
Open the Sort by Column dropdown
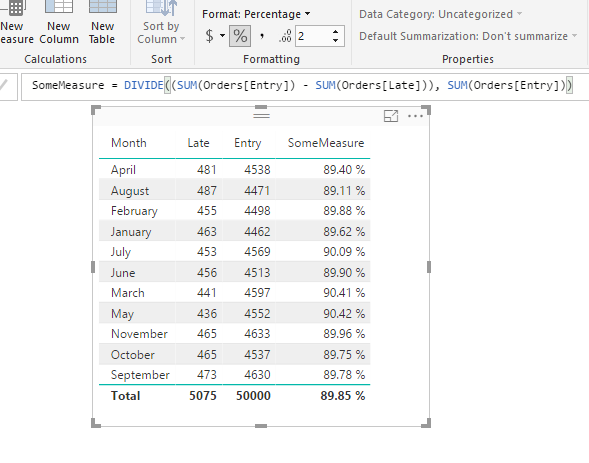click(161, 23)
